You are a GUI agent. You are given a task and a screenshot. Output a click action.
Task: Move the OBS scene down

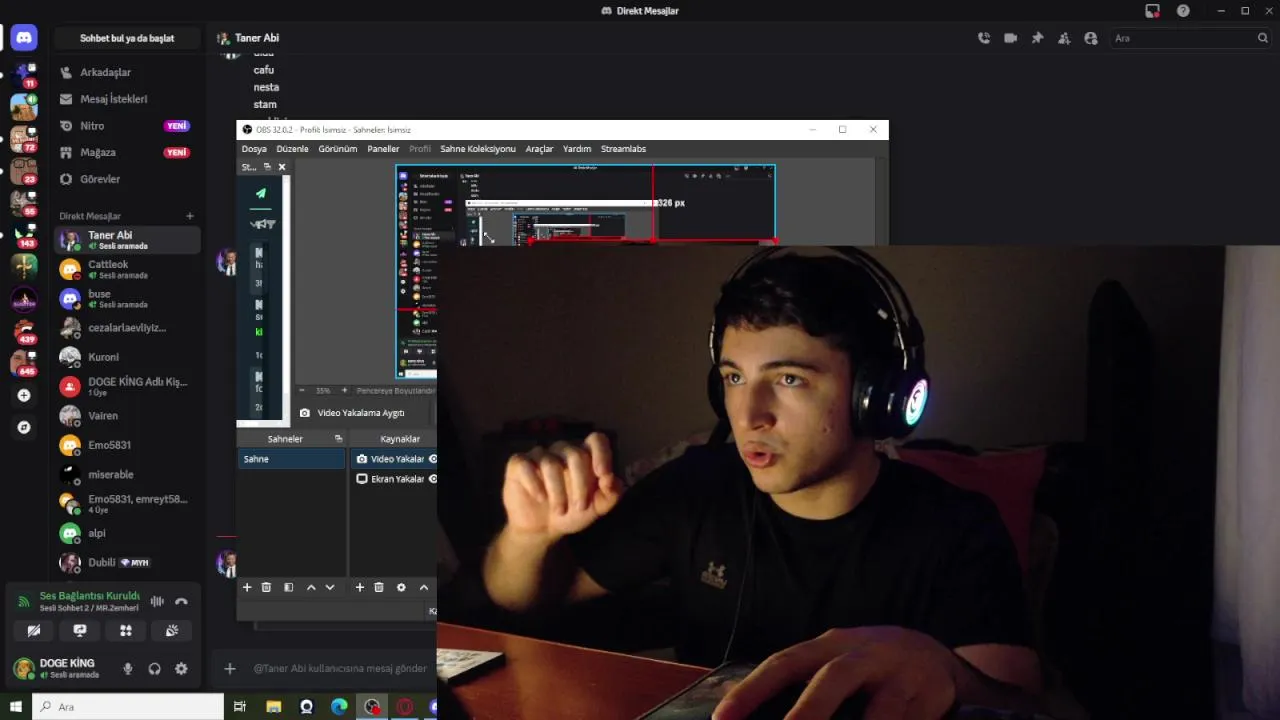click(x=330, y=587)
